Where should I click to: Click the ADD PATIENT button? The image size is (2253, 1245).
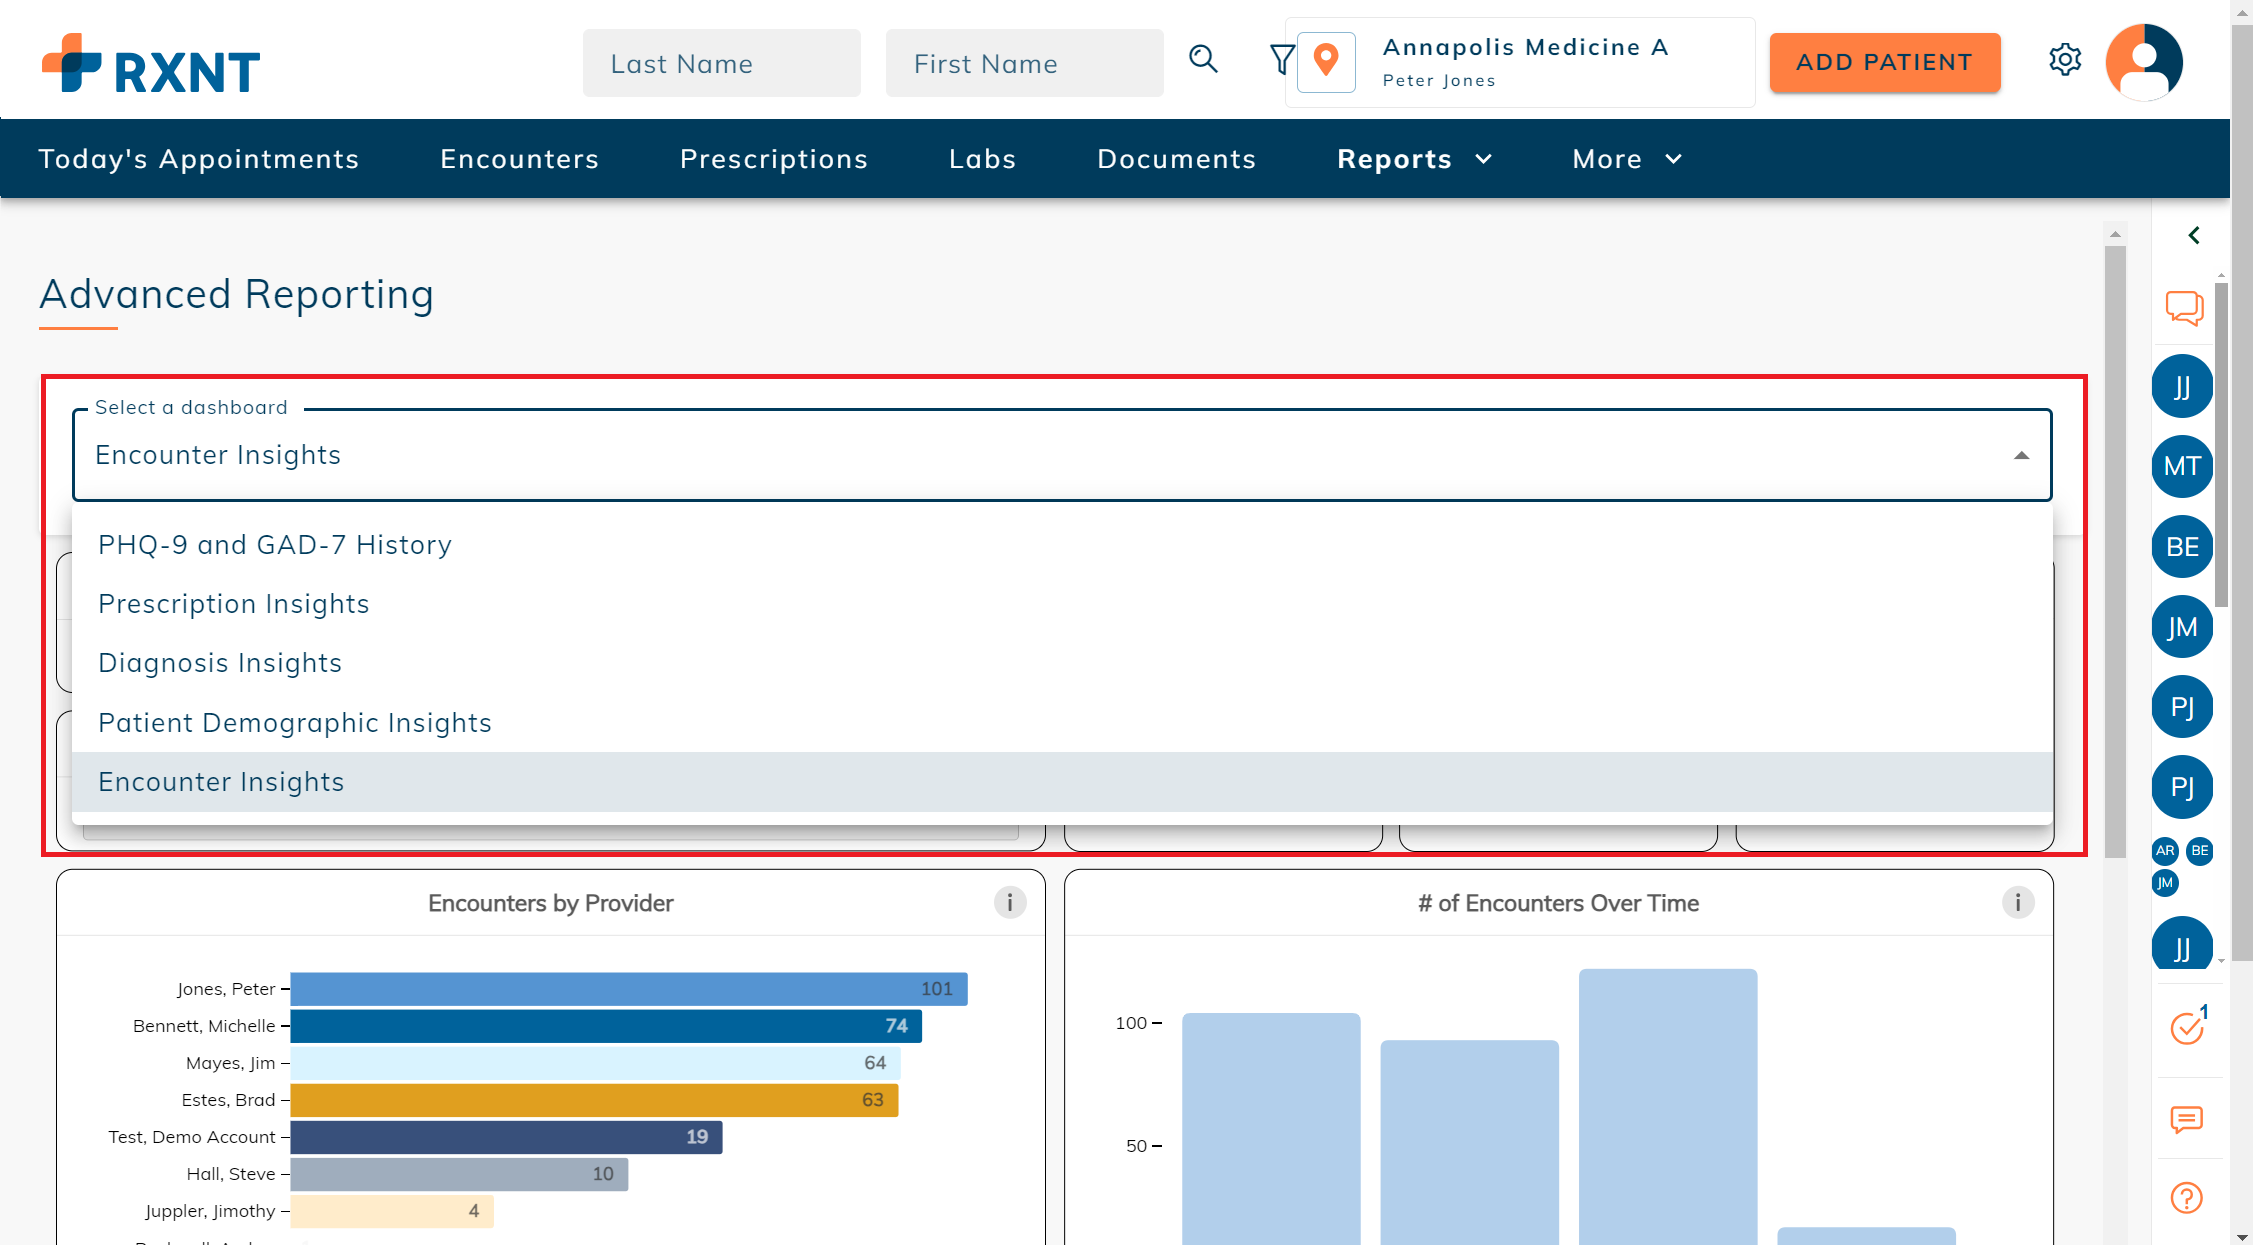tap(1885, 62)
